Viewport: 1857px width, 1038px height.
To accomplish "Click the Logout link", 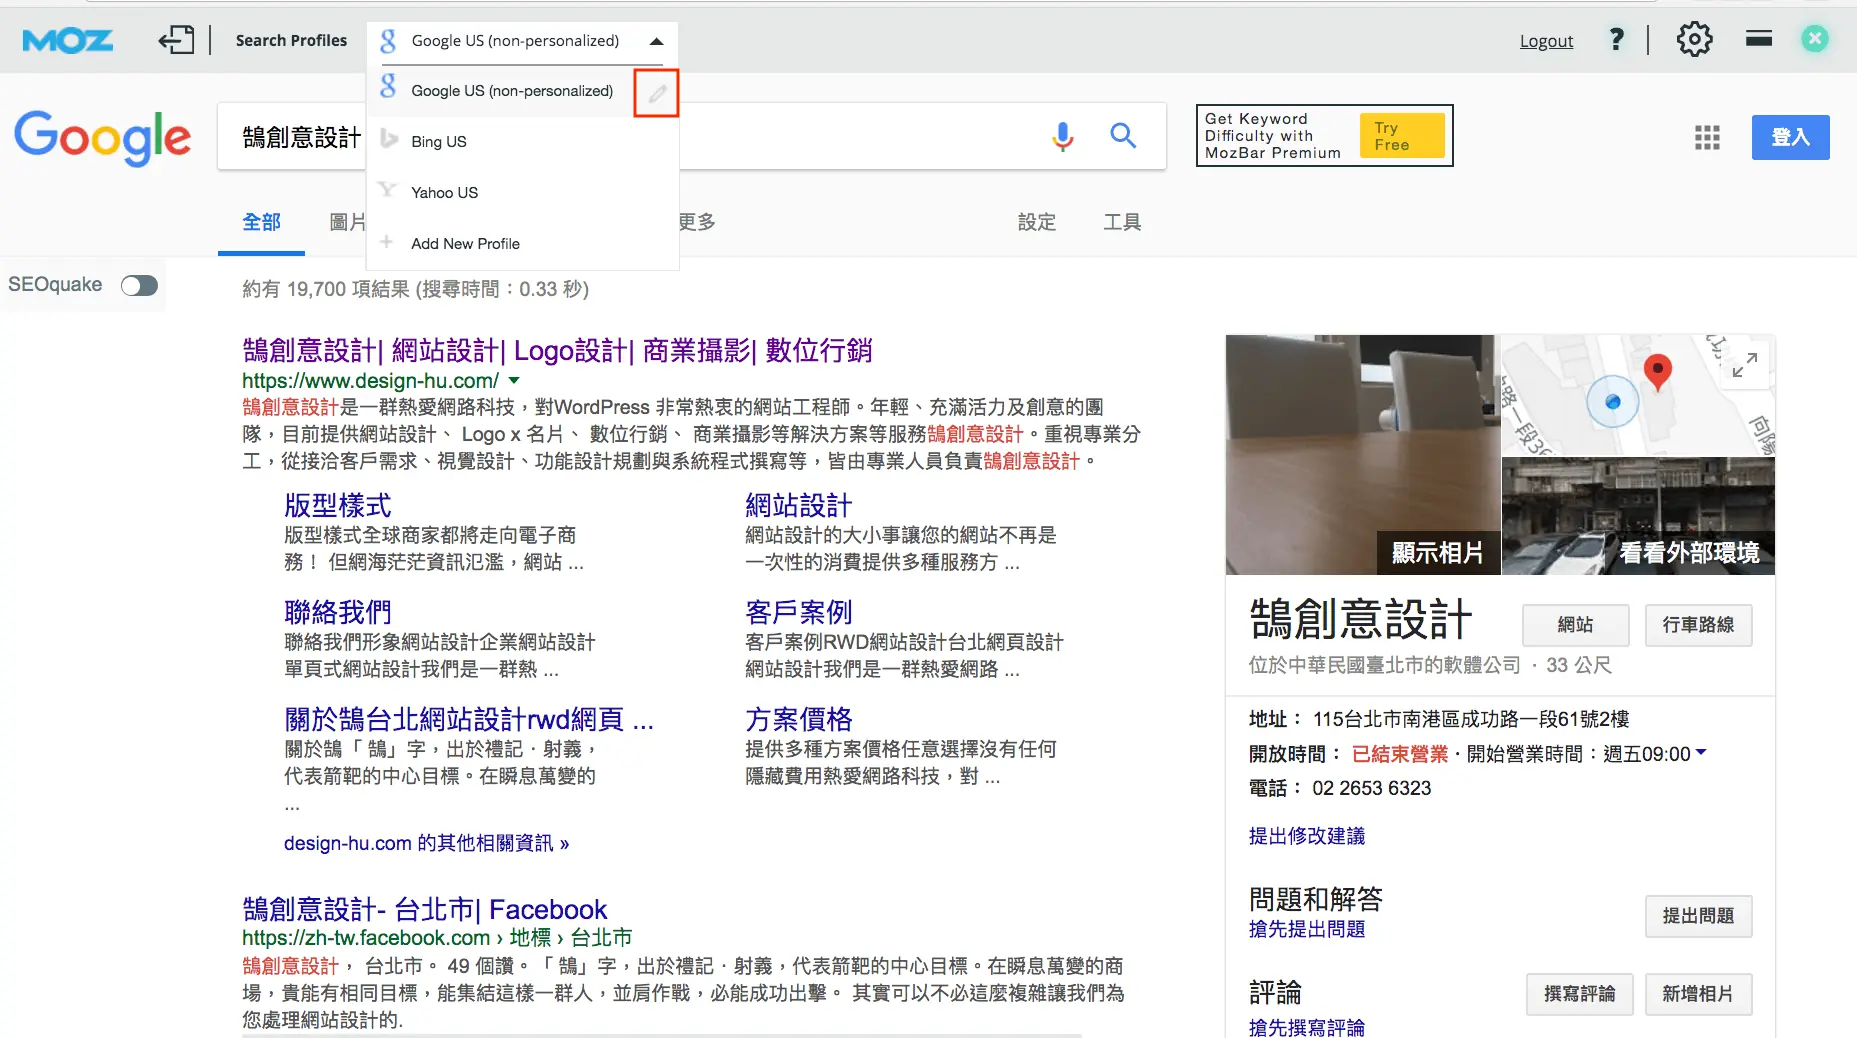I will pos(1546,41).
